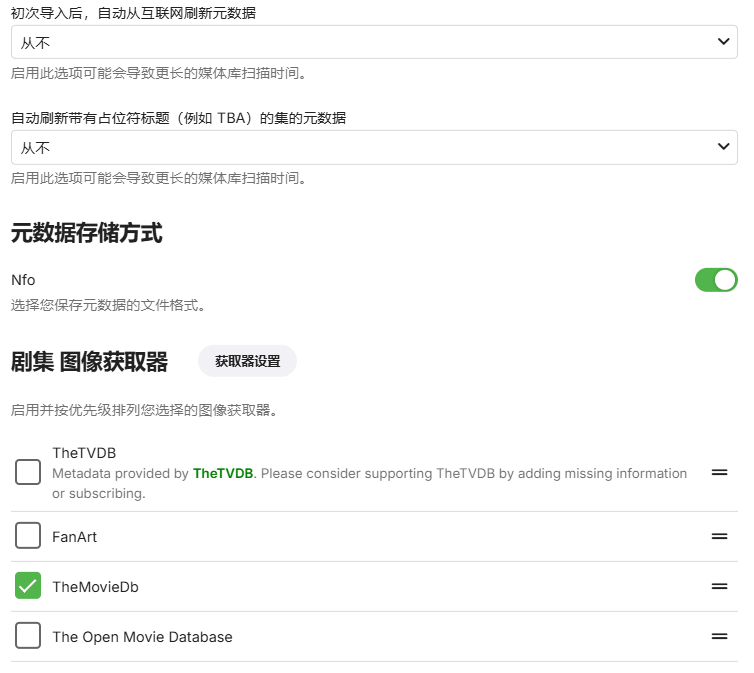Screen dimensions: 754x673
Task: Click the TheMovieDb label text
Action: click(x=95, y=587)
